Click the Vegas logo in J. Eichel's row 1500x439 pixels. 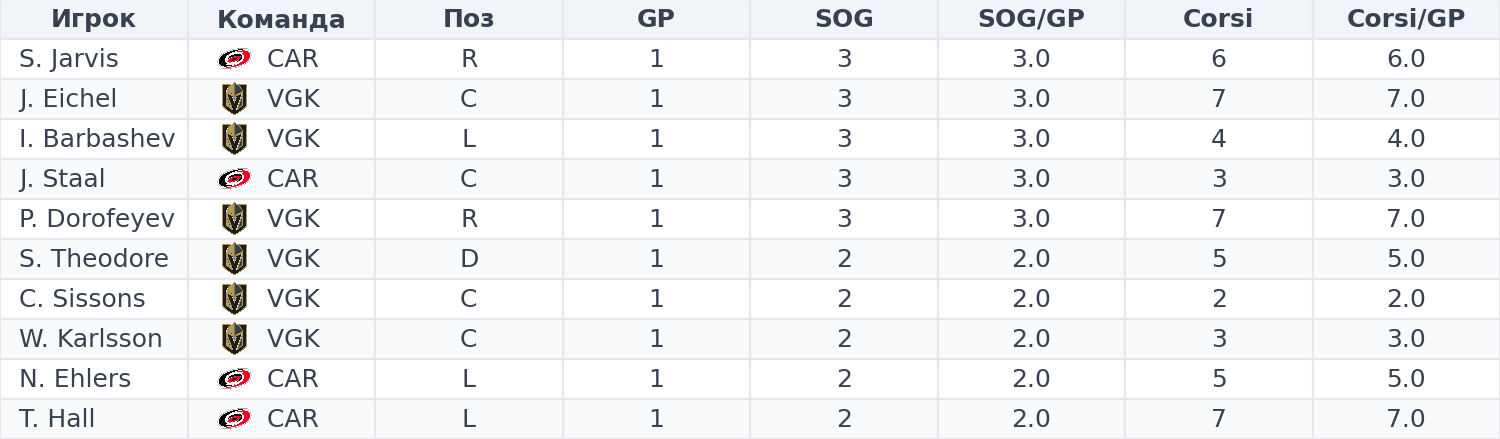pyautogui.click(x=234, y=99)
